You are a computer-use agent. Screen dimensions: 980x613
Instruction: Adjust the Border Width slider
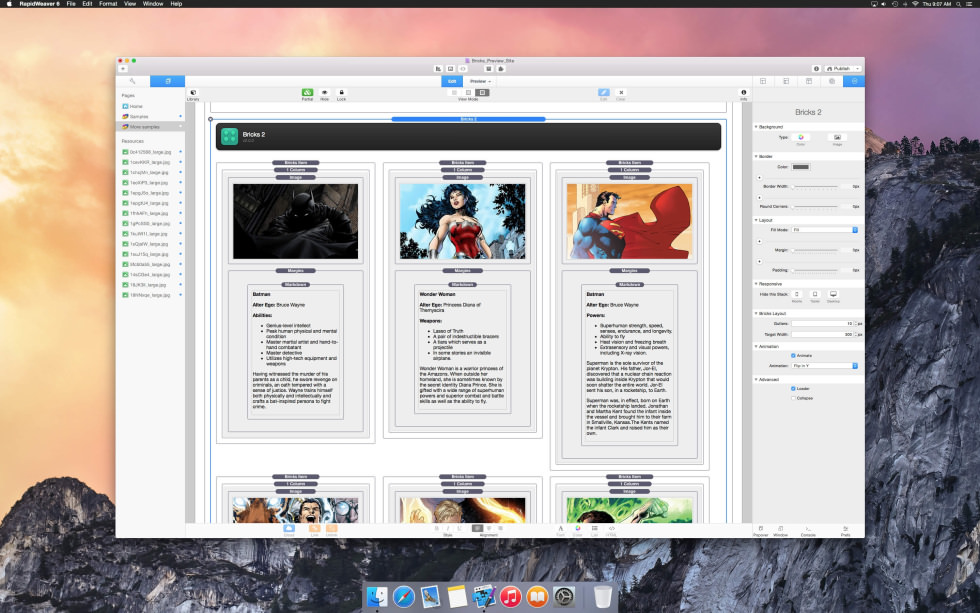pos(815,186)
